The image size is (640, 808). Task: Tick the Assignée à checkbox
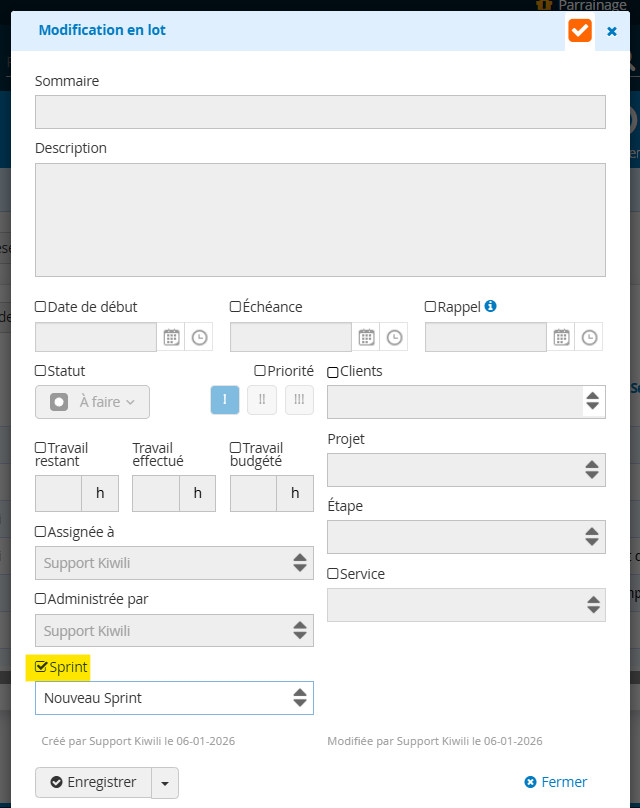(x=41, y=532)
